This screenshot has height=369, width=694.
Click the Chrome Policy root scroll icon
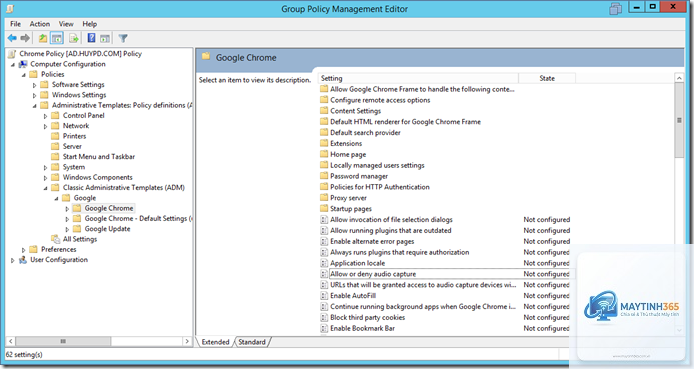pos(12,54)
